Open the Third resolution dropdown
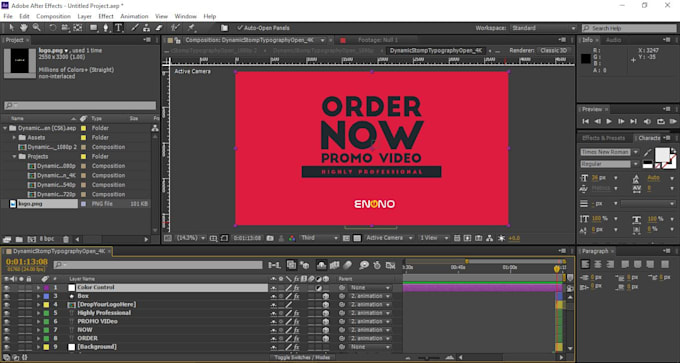This screenshot has height=363, width=680. tap(319, 238)
